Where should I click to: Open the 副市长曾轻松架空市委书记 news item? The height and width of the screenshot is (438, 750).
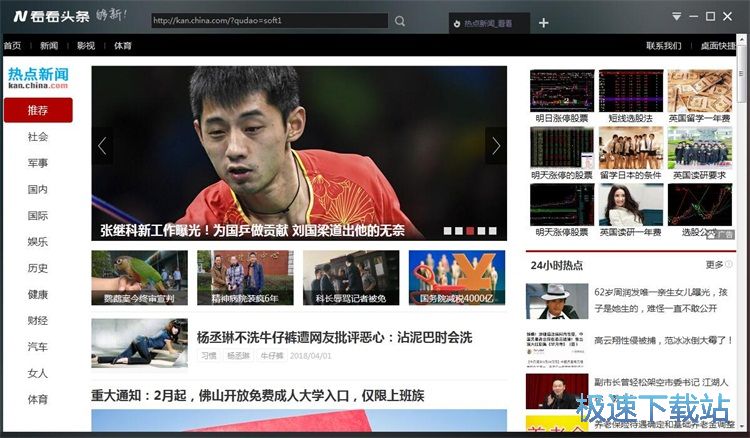point(661,382)
